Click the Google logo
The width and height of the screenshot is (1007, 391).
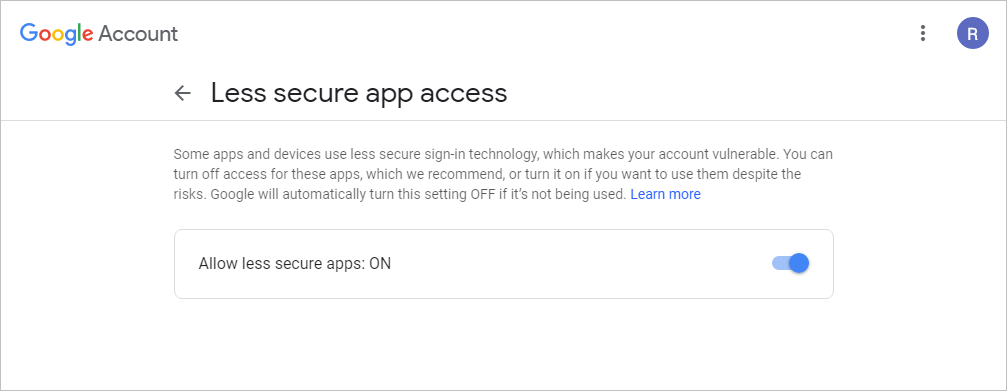pyautogui.click(x=57, y=33)
